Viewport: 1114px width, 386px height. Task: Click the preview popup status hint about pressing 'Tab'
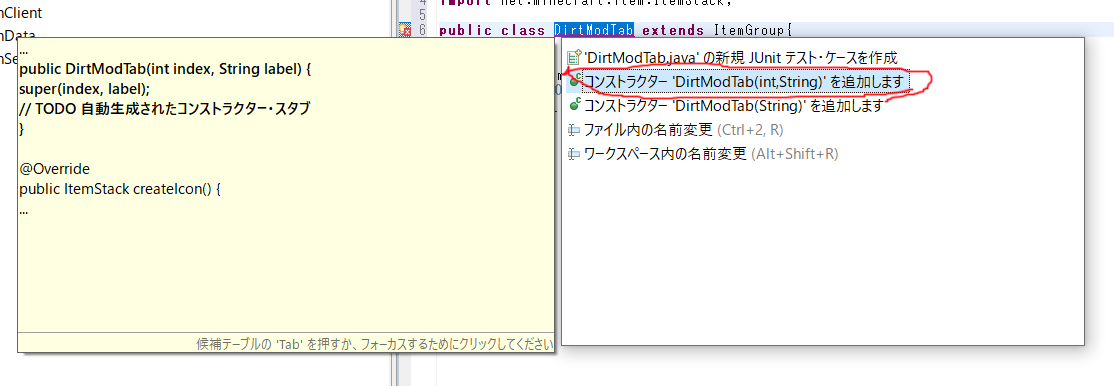coord(374,344)
